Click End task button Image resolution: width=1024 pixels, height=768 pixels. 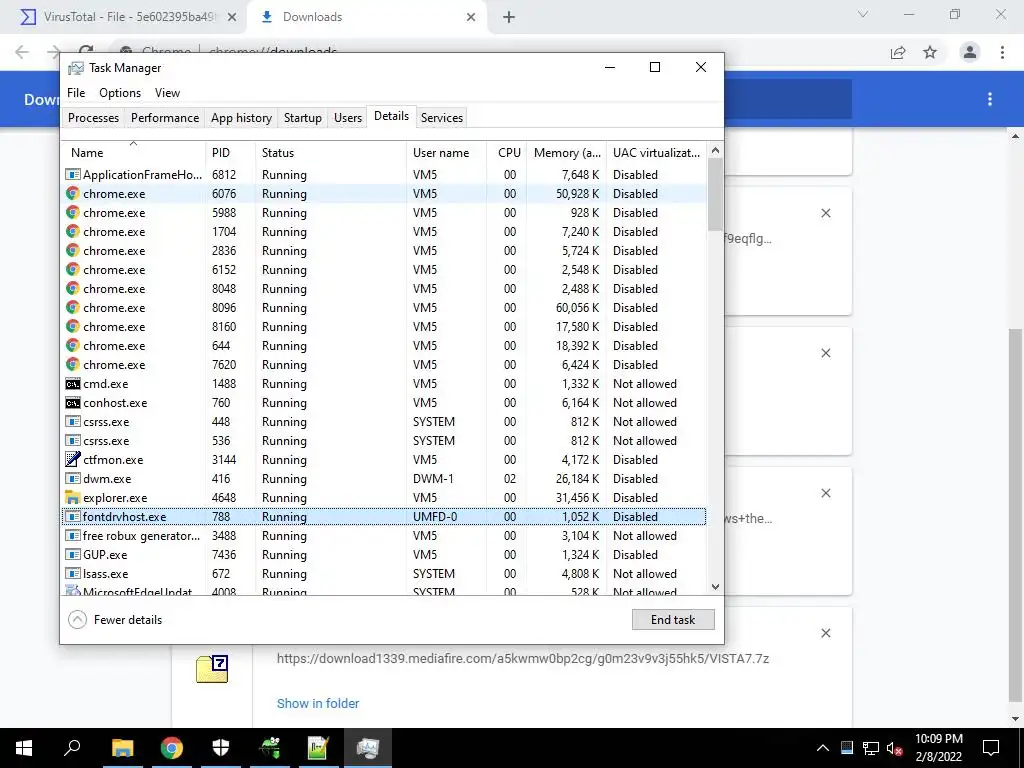673,620
